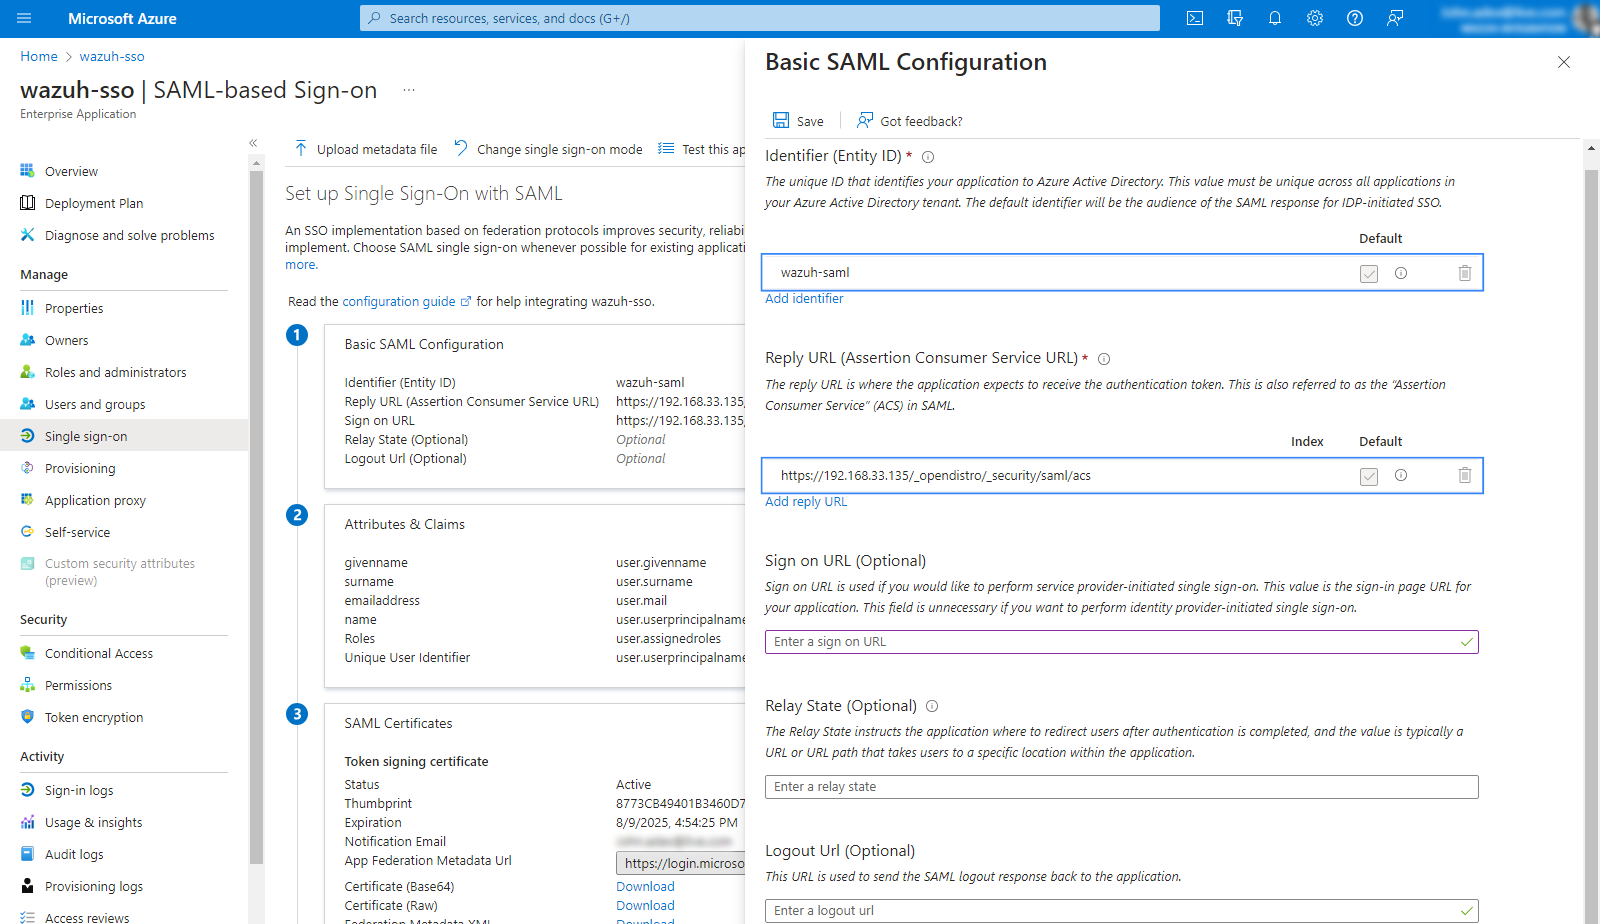The height and width of the screenshot is (924, 1600).
Task: Download Certificate (Base64)
Action: pos(645,887)
